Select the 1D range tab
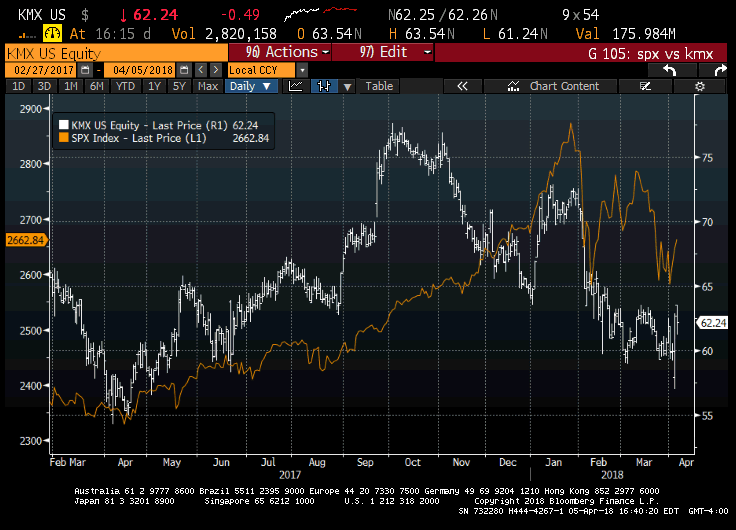736x530 pixels. click(18, 86)
